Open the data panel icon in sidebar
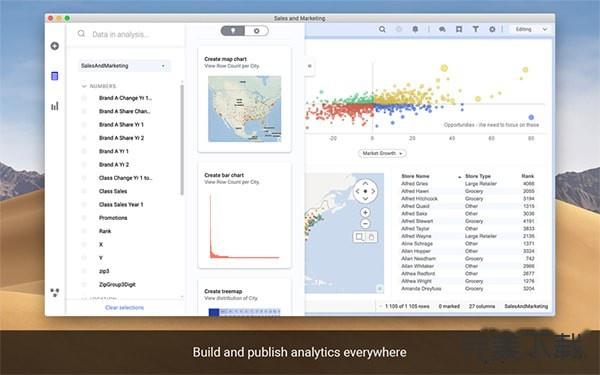This screenshot has width=600, height=375. [x=55, y=76]
